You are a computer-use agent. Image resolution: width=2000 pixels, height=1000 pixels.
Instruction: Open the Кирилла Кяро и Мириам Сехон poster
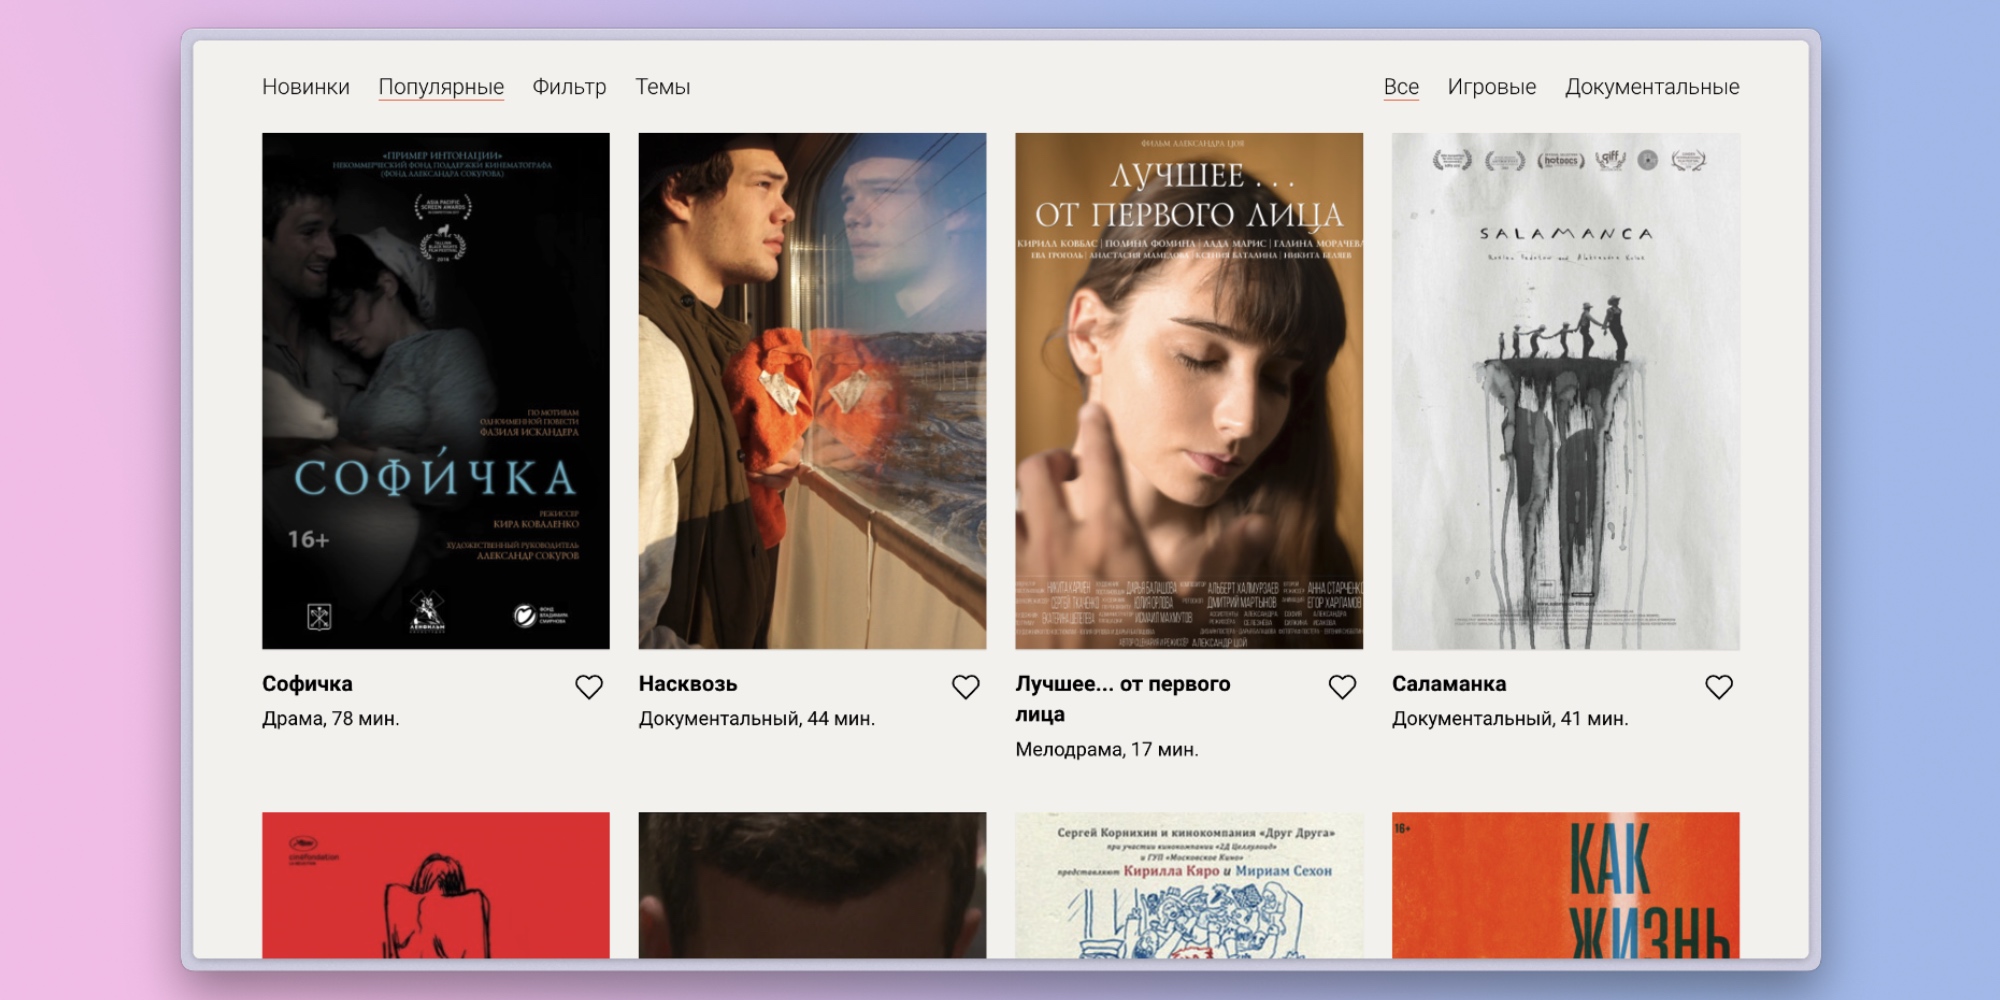click(1189, 885)
